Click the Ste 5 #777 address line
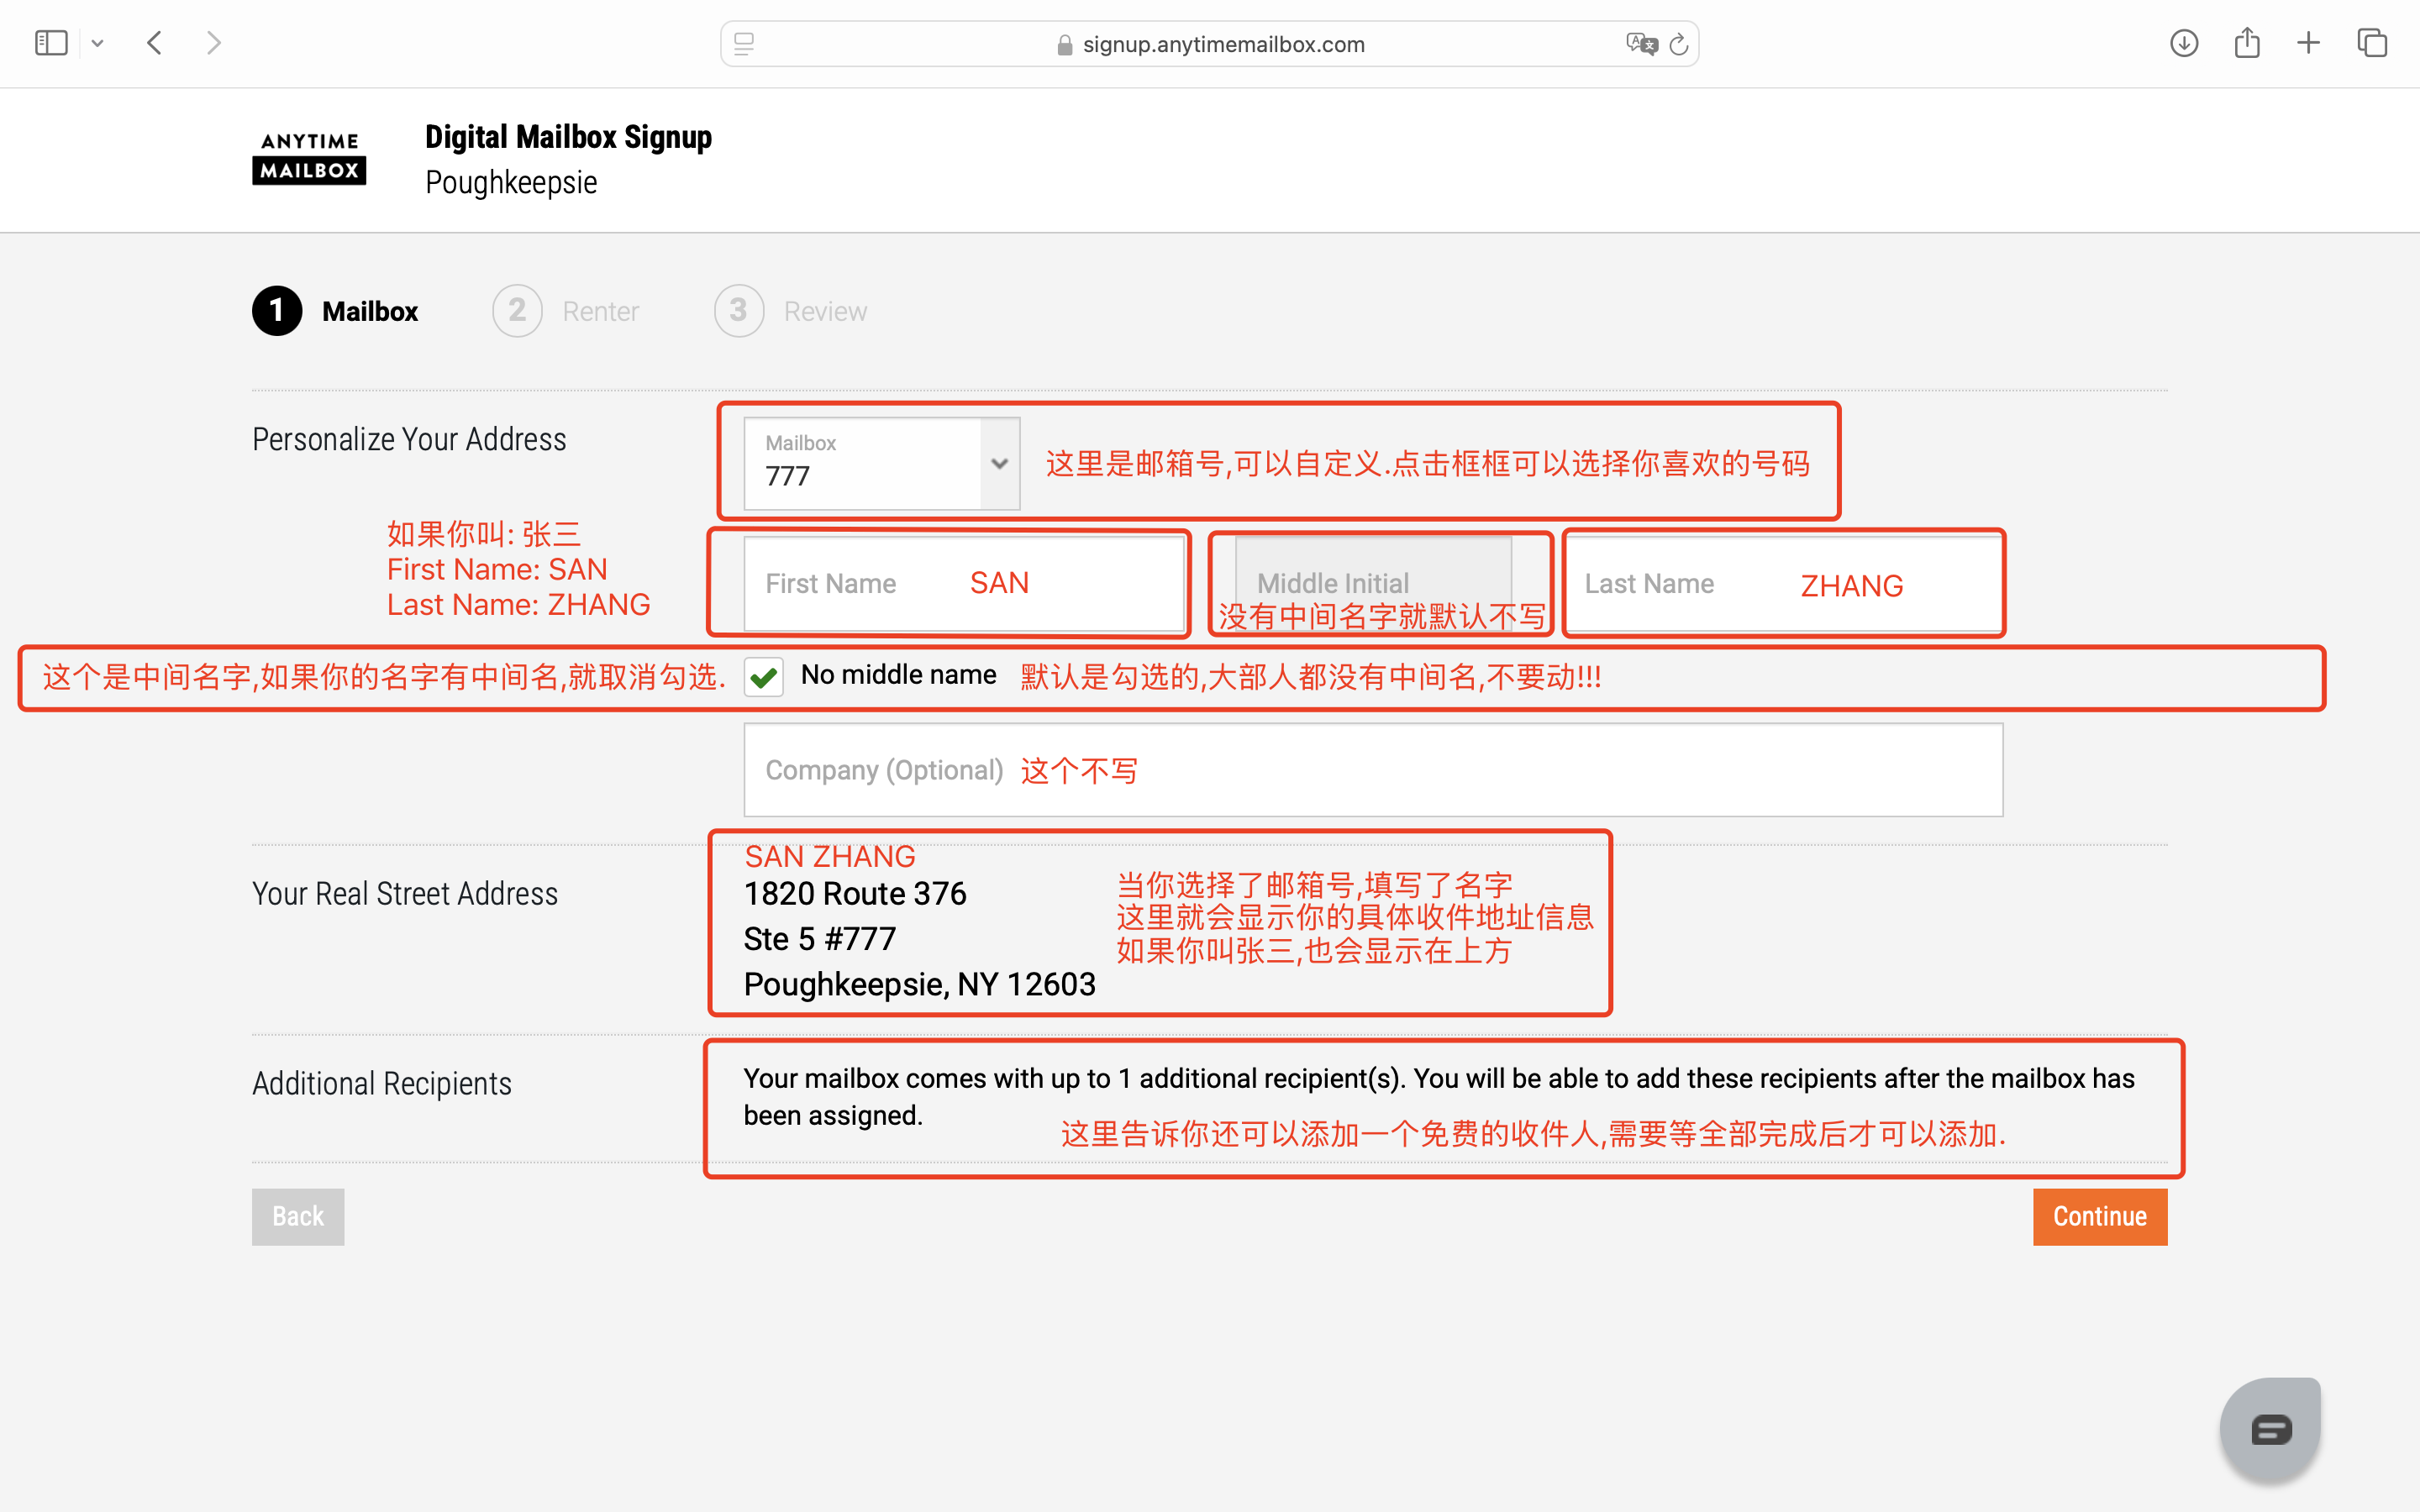2420x1512 pixels. pos(820,939)
